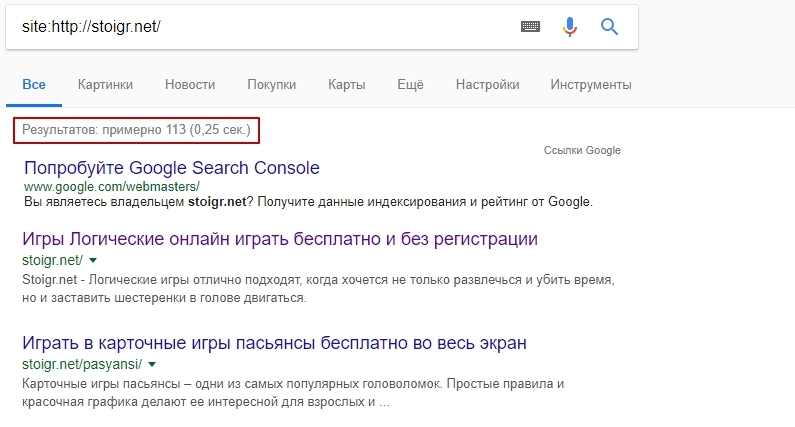Click snippet starting 'Stoigr.net - Логические игры'
This screenshot has height=427, width=795.
pos(318,289)
